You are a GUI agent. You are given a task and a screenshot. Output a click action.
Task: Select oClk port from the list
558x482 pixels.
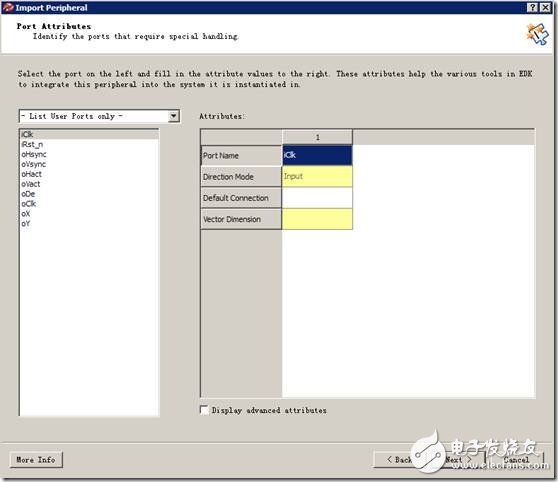pos(89,204)
